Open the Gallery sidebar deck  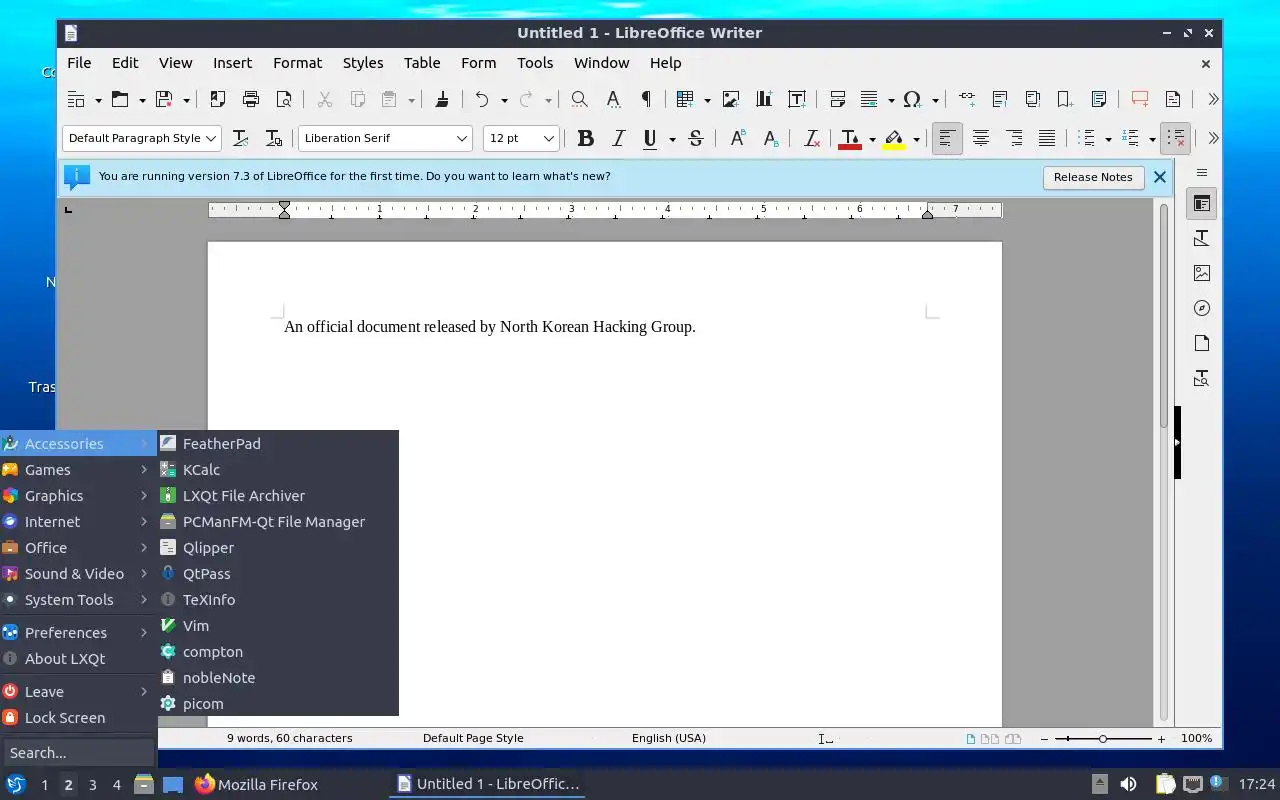[1202, 274]
